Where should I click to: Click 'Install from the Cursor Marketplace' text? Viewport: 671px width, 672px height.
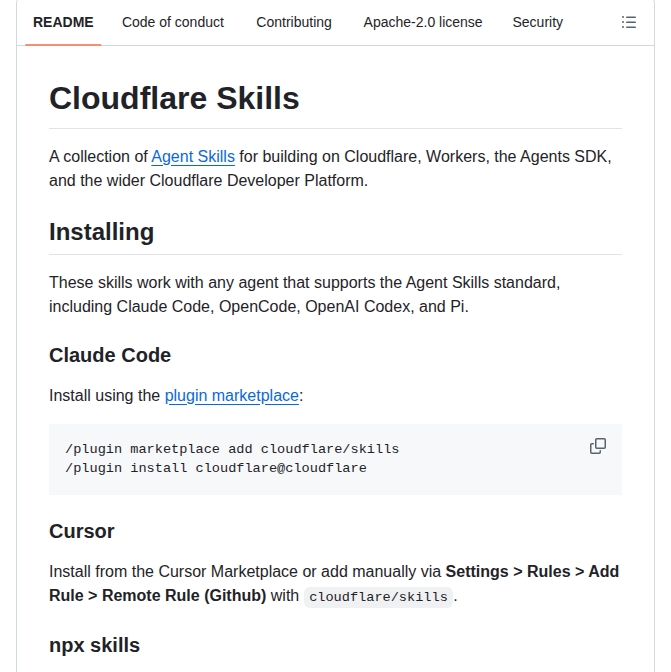[x=174, y=571]
